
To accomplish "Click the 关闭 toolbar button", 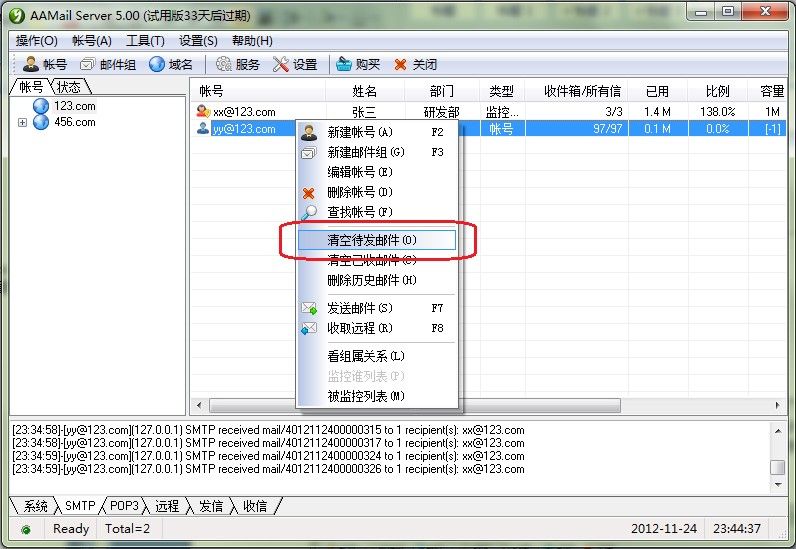I will 415,64.
